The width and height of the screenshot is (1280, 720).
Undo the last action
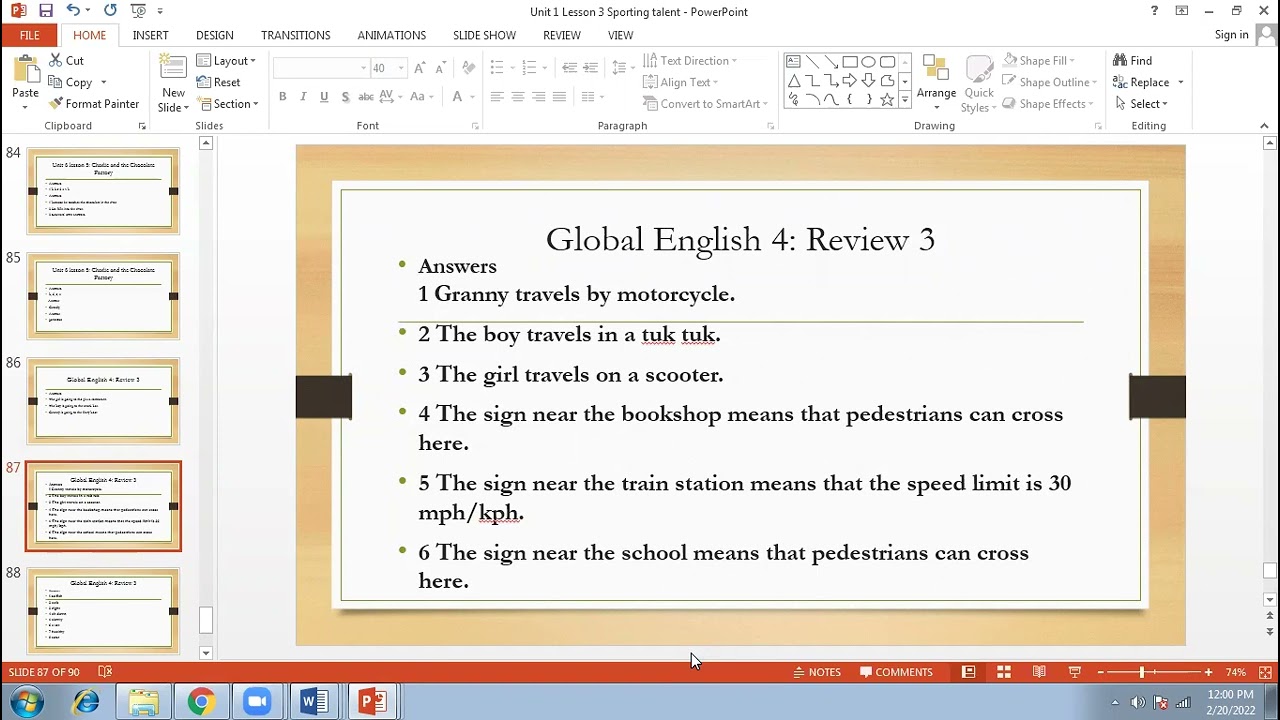tap(73, 11)
